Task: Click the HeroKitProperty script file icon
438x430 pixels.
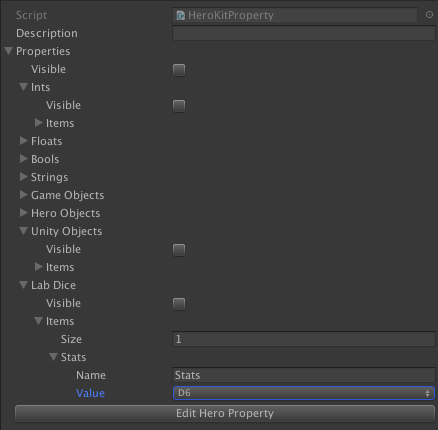Action: tap(181, 15)
